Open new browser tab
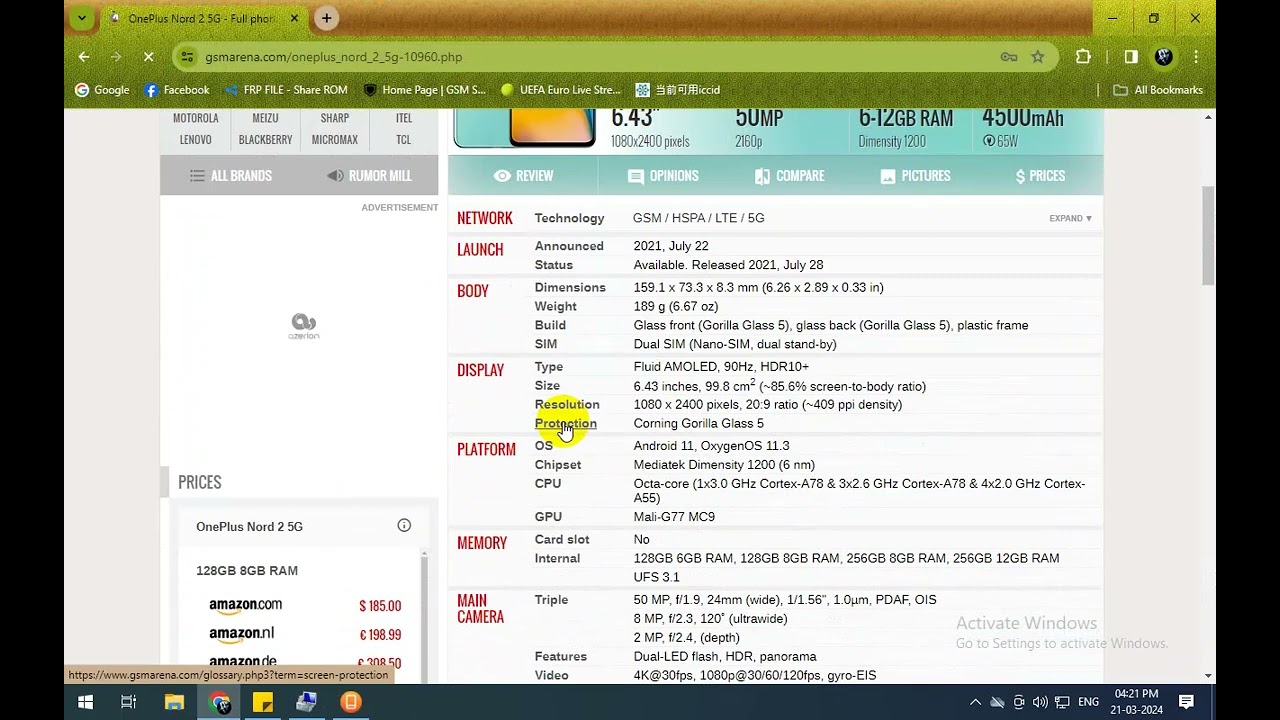Screen dimensions: 1280x720 click(326, 18)
